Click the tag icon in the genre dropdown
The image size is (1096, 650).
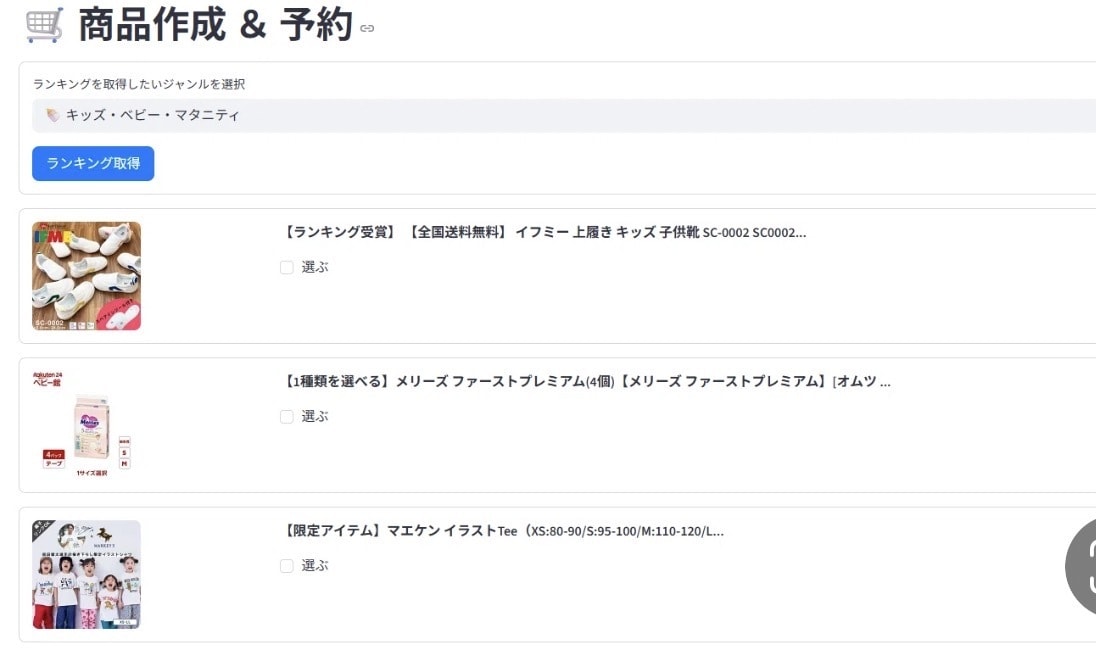point(52,115)
